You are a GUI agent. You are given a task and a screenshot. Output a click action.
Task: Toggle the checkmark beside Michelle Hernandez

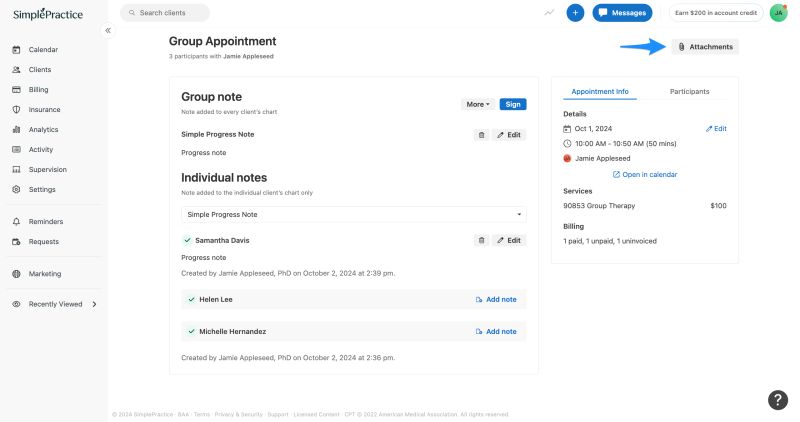coord(191,332)
